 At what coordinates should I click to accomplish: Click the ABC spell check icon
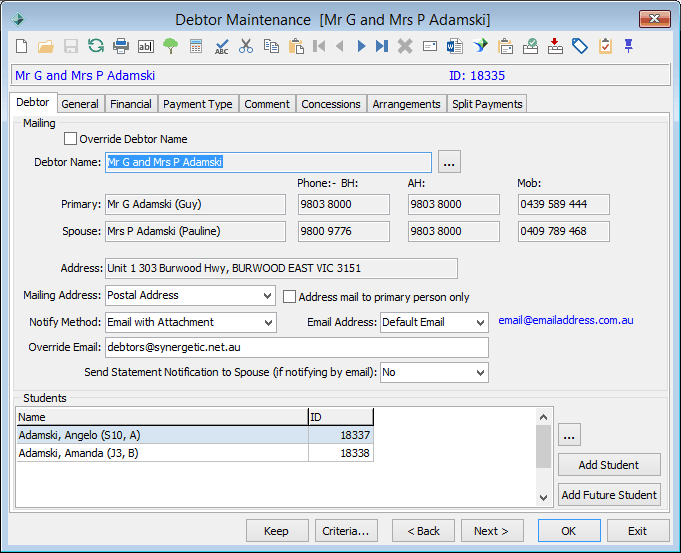[221, 46]
